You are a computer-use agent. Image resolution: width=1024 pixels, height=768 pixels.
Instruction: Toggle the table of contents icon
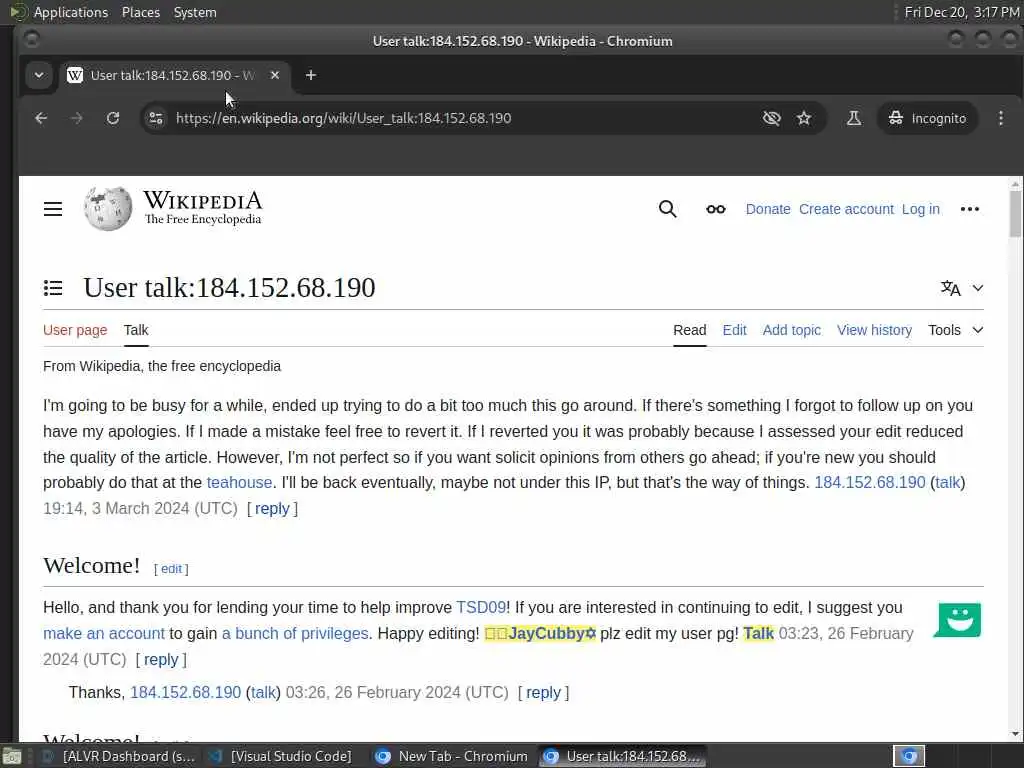click(x=53, y=287)
